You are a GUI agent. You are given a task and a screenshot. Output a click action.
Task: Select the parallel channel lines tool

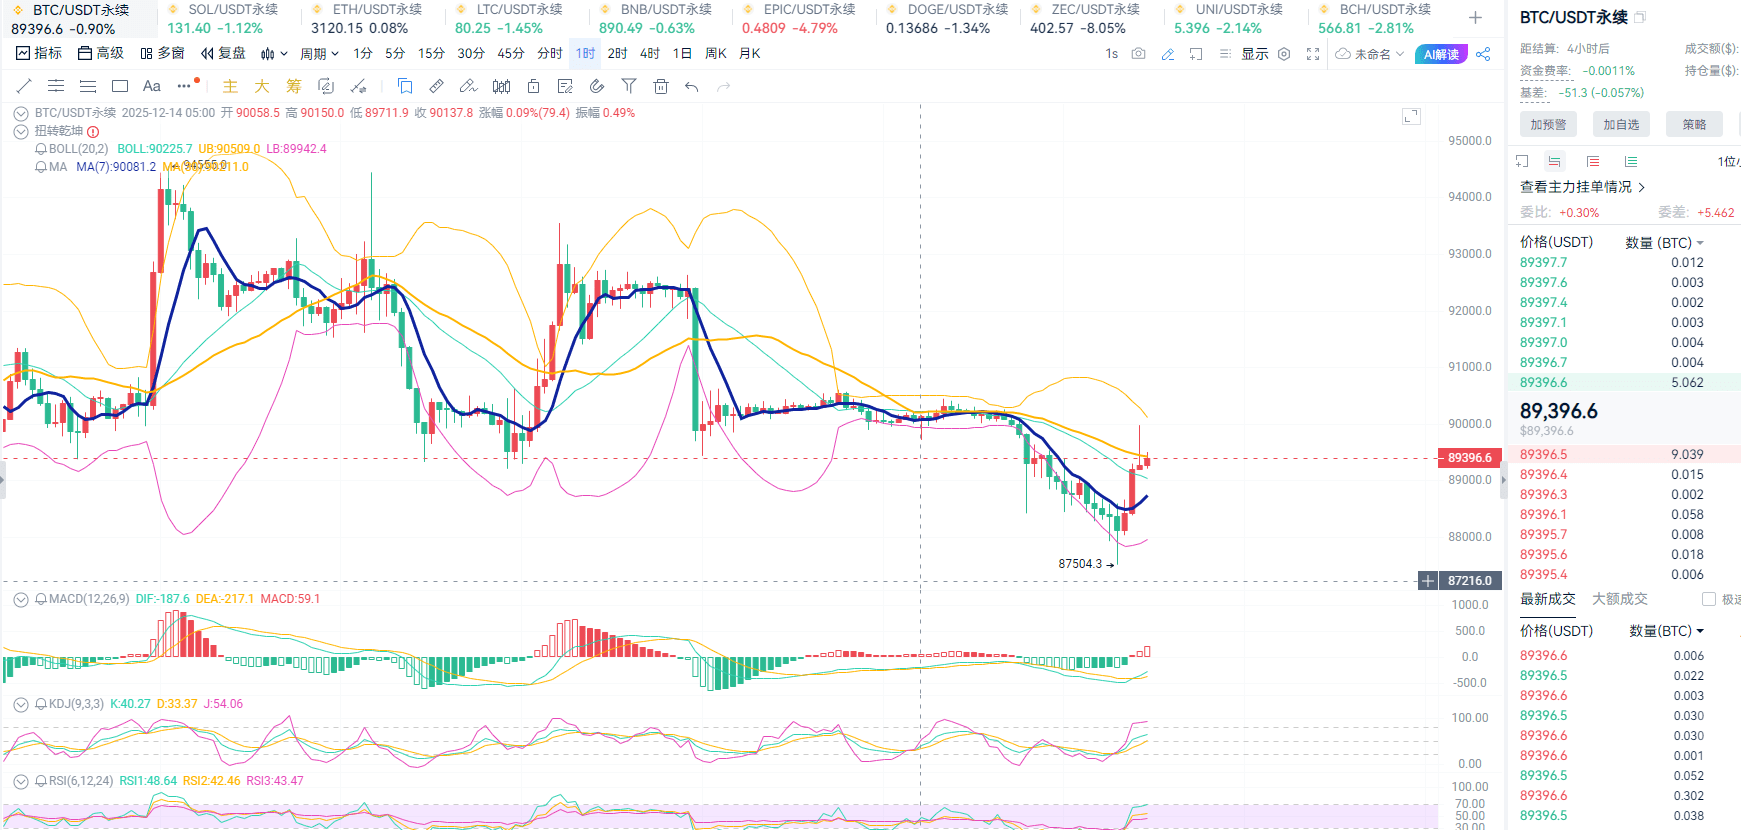click(x=56, y=86)
